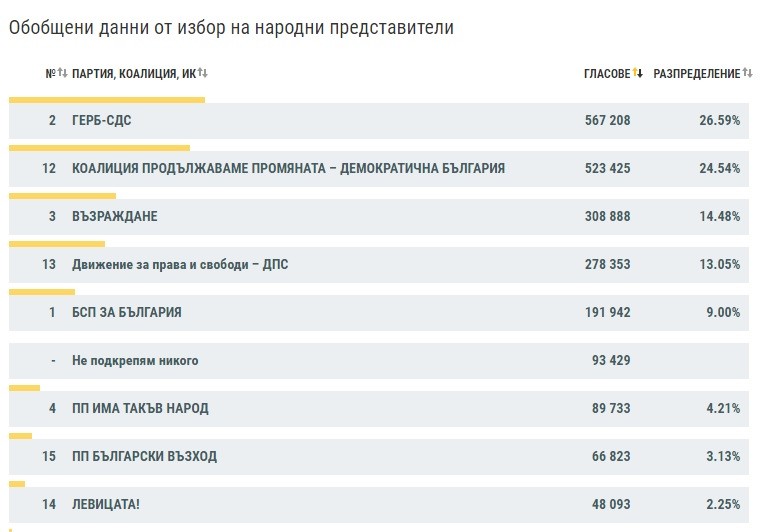Toggle the sort icon next to ГЛАСОВЕ
This screenshot has width=762, height=532.
638,73
